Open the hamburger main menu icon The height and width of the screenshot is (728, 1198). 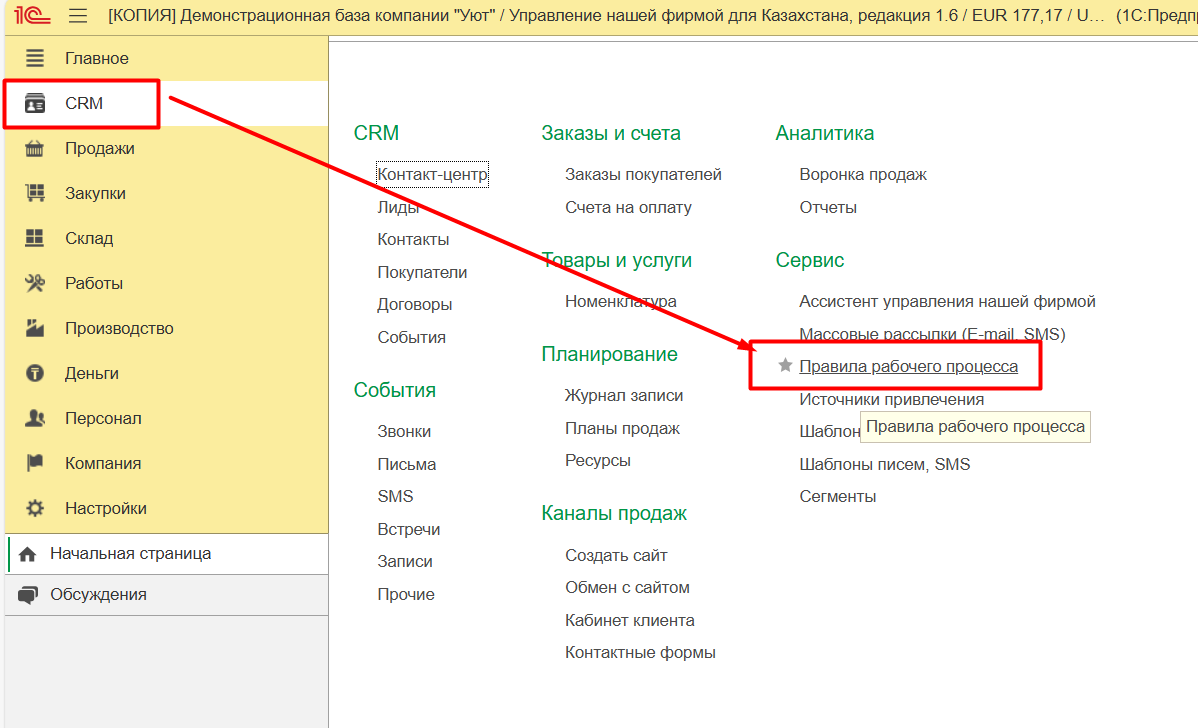[x=78, y=16]
